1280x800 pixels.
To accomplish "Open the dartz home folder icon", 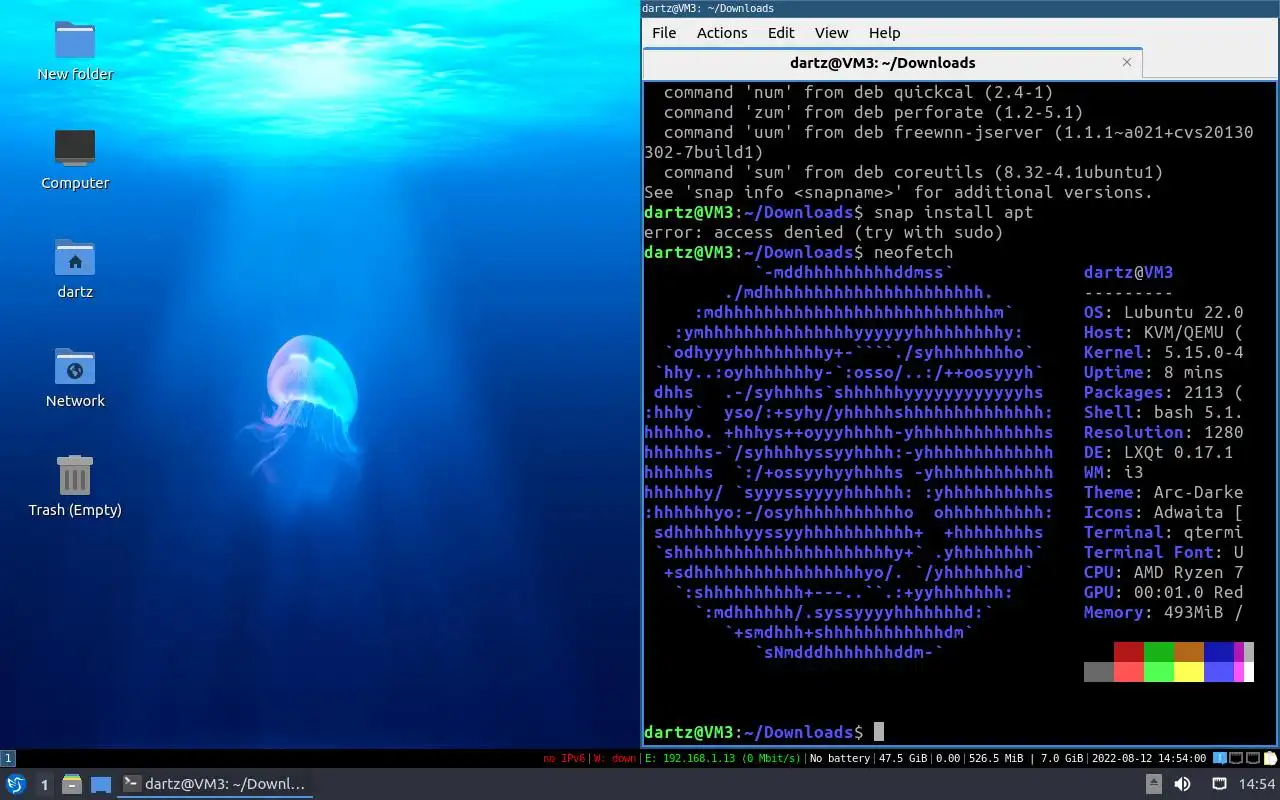I will (x=75, y=269).
